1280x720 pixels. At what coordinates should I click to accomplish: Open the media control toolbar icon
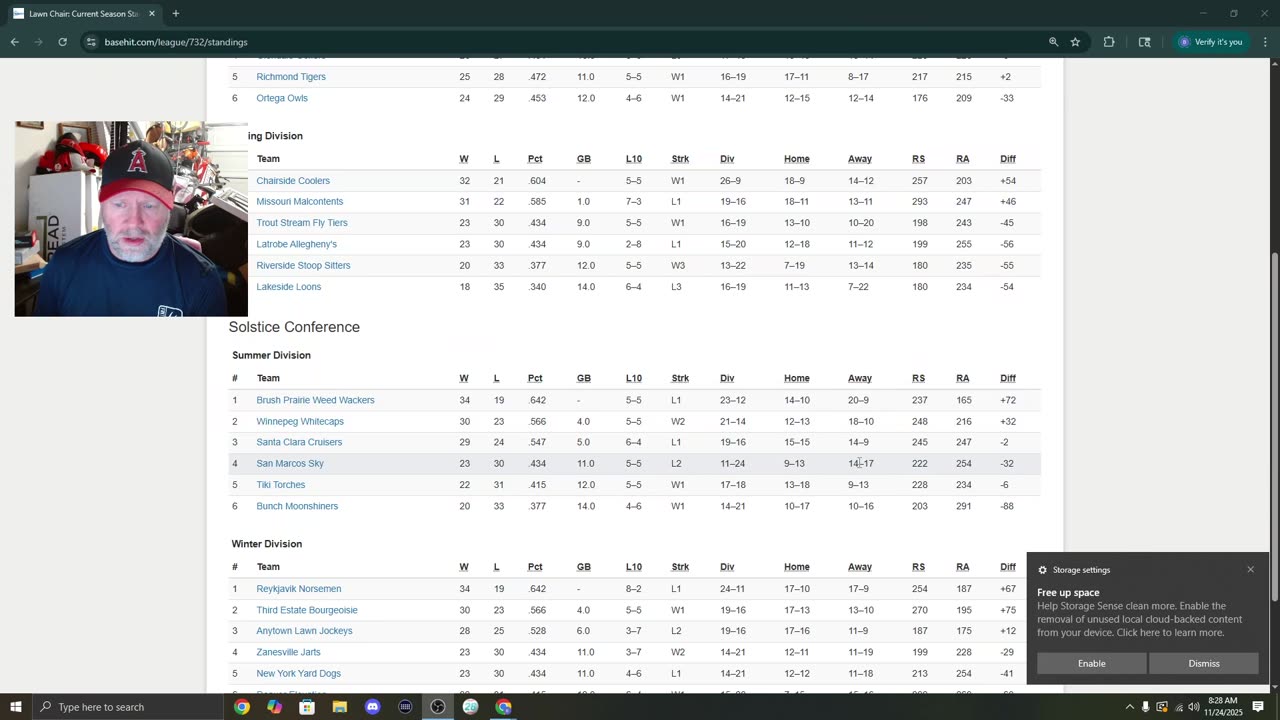1144,42
